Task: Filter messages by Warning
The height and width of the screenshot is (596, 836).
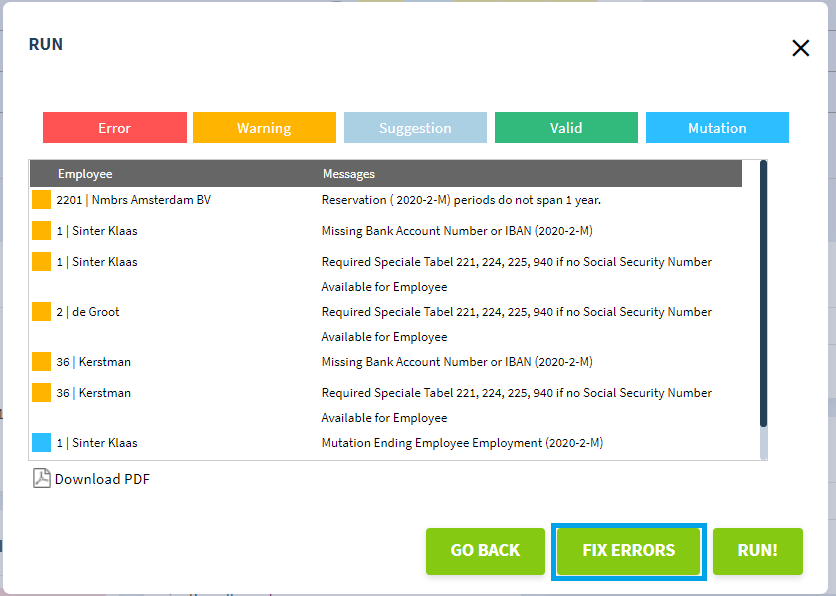Action: click(264, 127)
